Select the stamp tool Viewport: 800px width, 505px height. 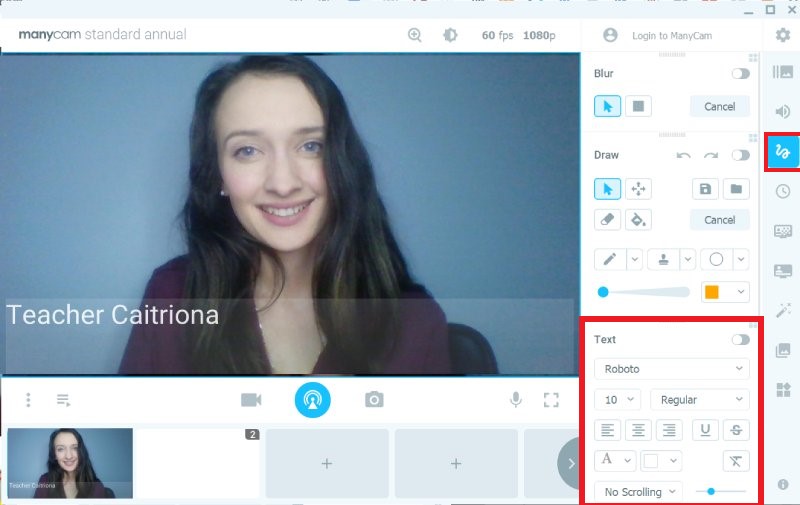[663, 260]
